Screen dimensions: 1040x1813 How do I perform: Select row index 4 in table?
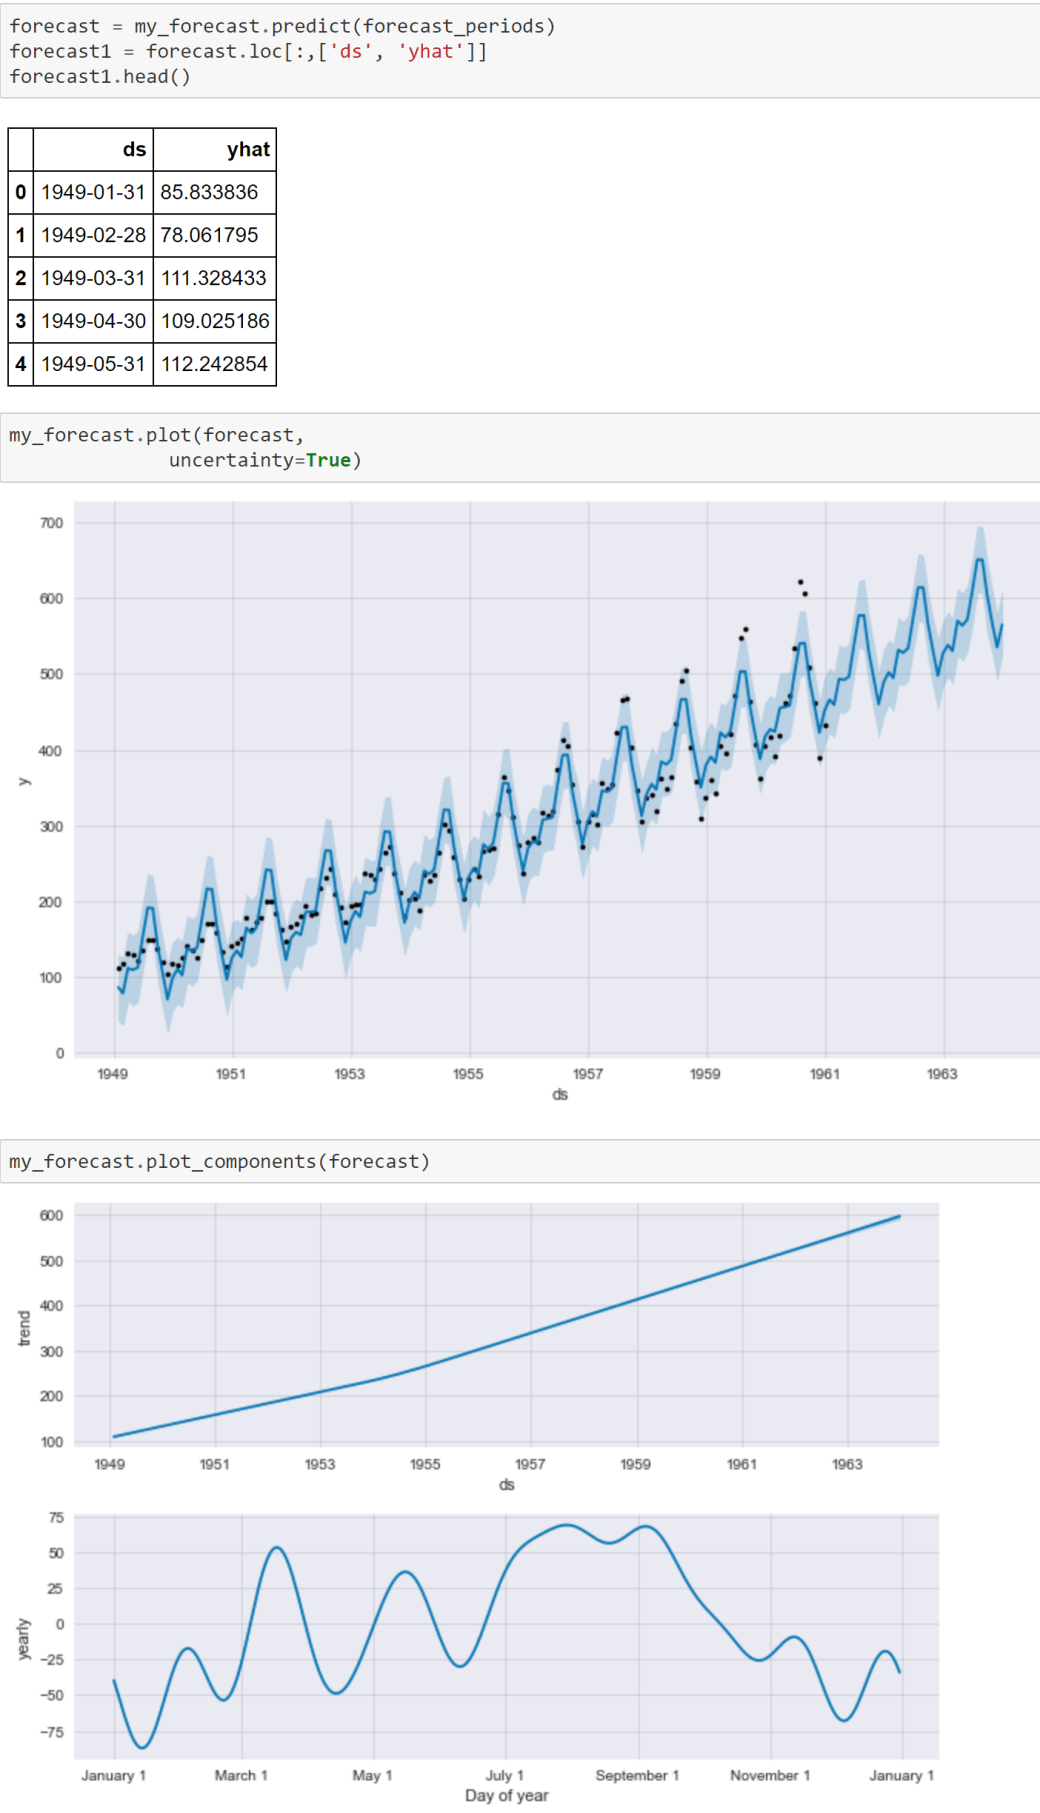tap(21, 364)
